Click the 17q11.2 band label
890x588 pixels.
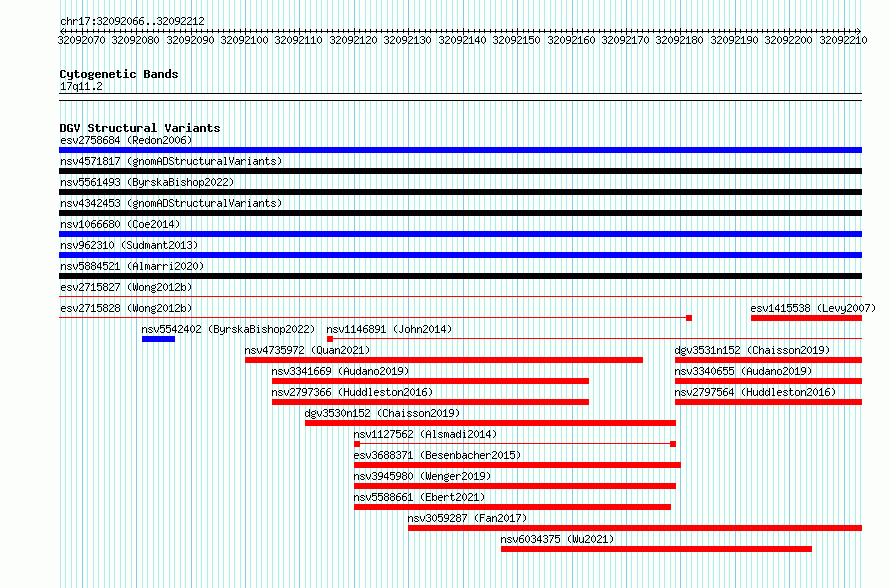tap(81, 86)
